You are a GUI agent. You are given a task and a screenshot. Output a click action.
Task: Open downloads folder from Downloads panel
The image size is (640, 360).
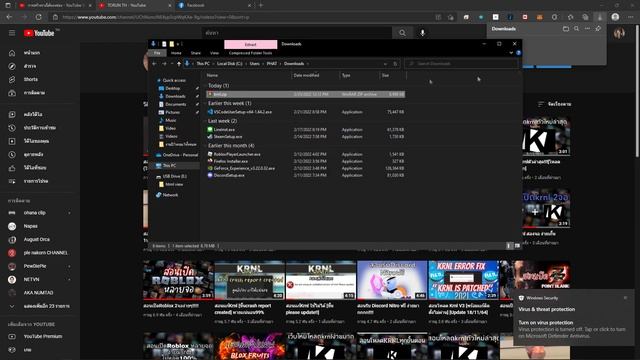click(566, 29)
